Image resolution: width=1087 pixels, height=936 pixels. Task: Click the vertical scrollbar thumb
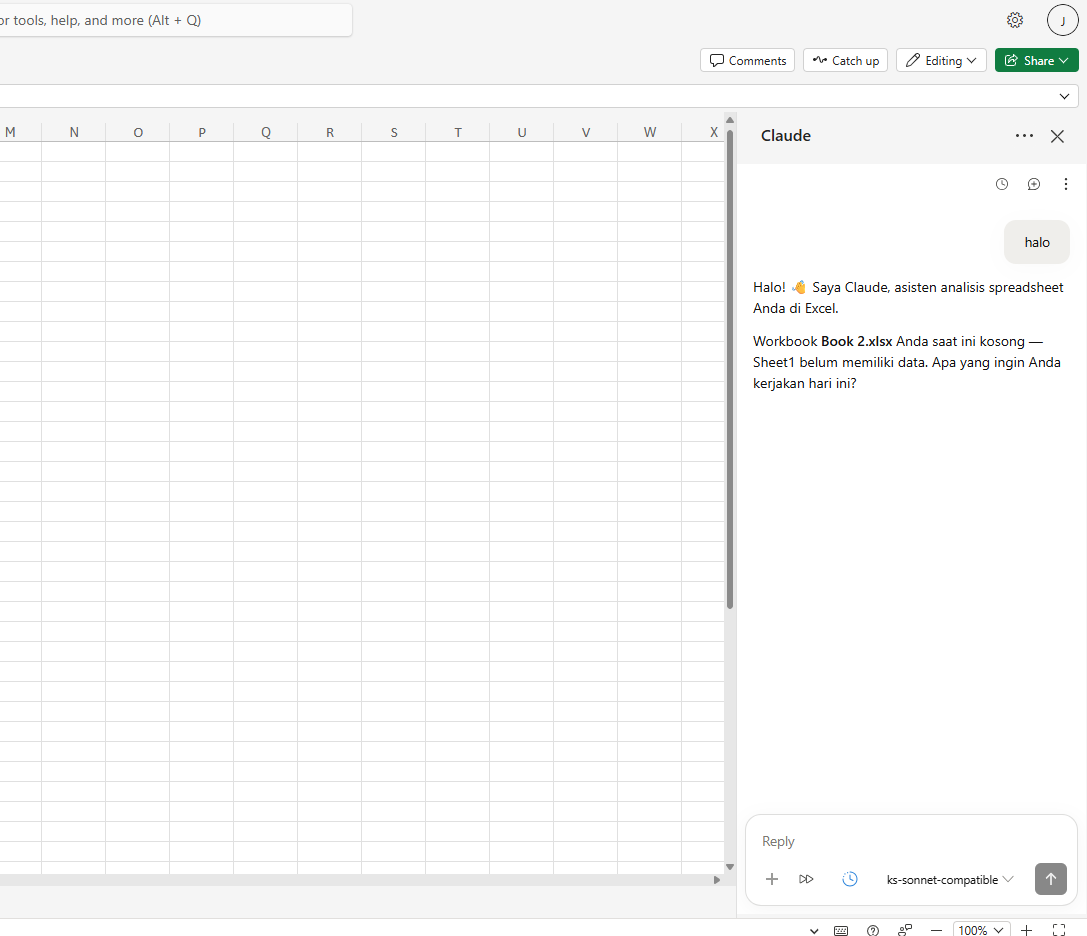coord(729,369)
